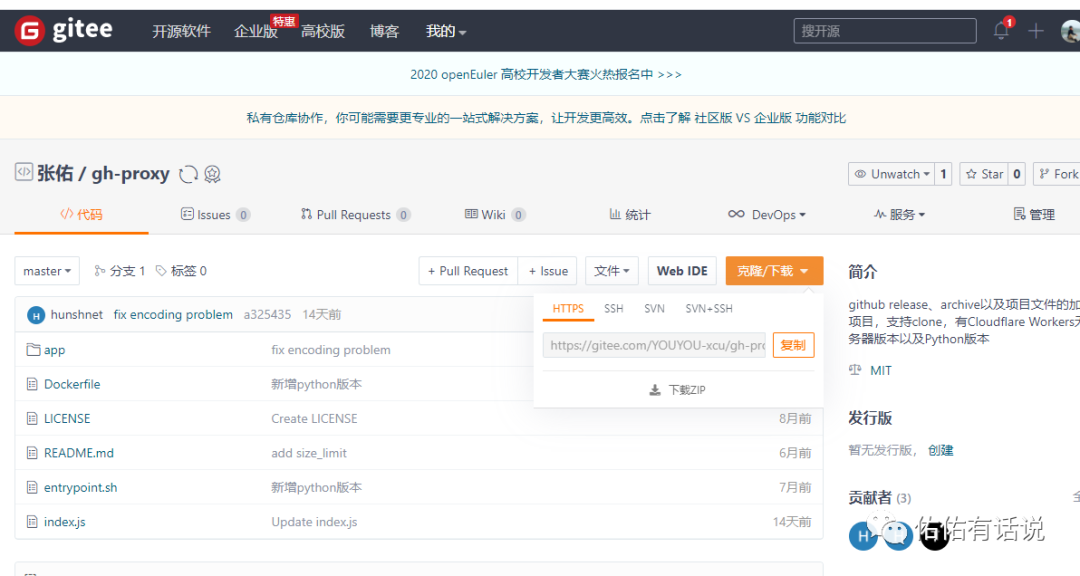This screenshot has height=576, width=1080.
Task: Click the Gitee logo
Action: [x=64, y=30]
